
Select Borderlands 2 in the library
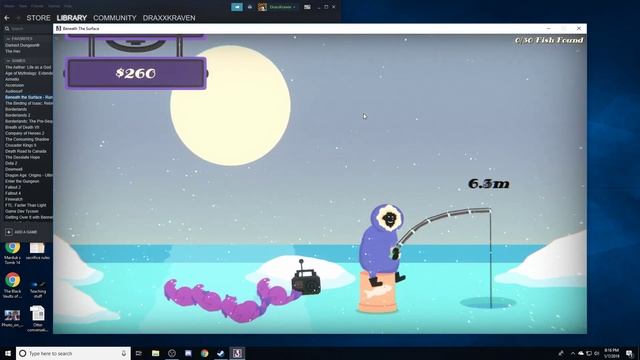point(18,115)
